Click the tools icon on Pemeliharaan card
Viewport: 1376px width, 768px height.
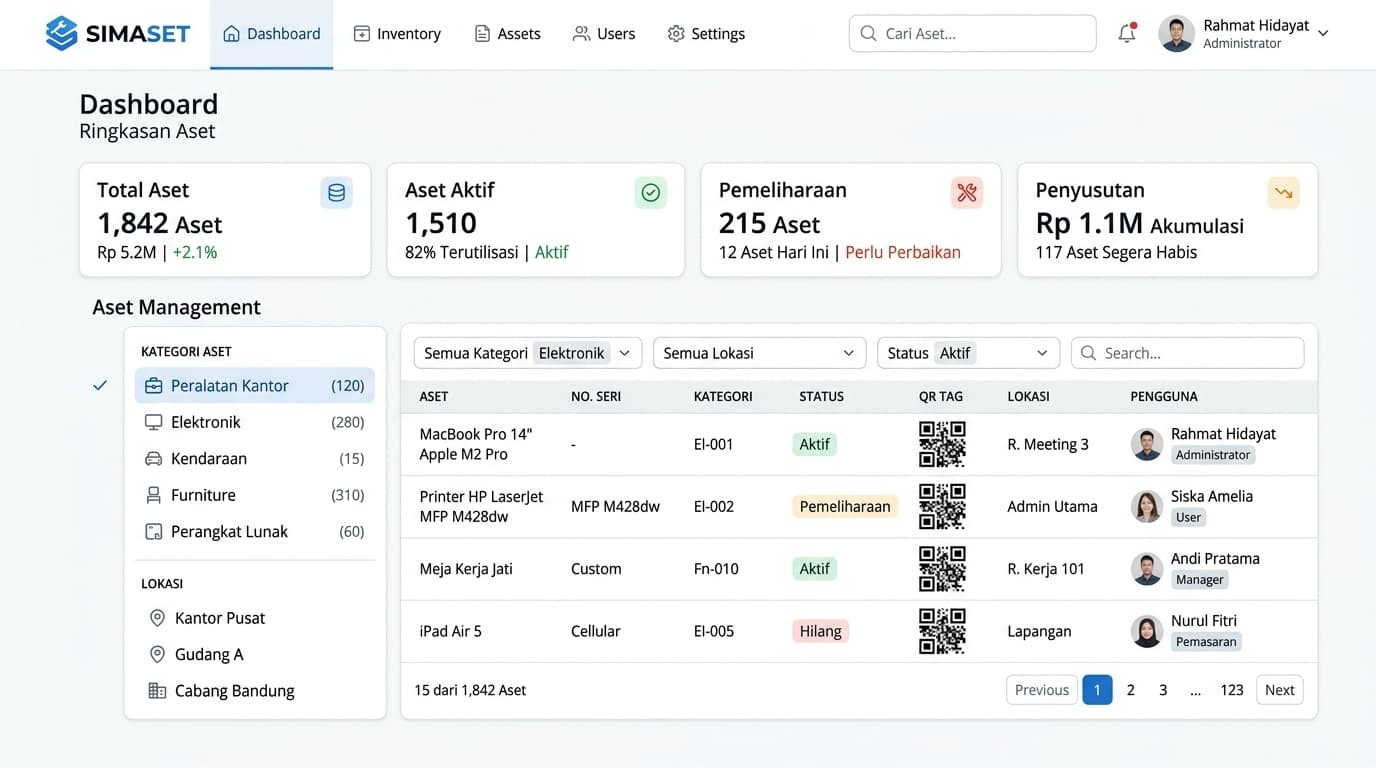967,192
